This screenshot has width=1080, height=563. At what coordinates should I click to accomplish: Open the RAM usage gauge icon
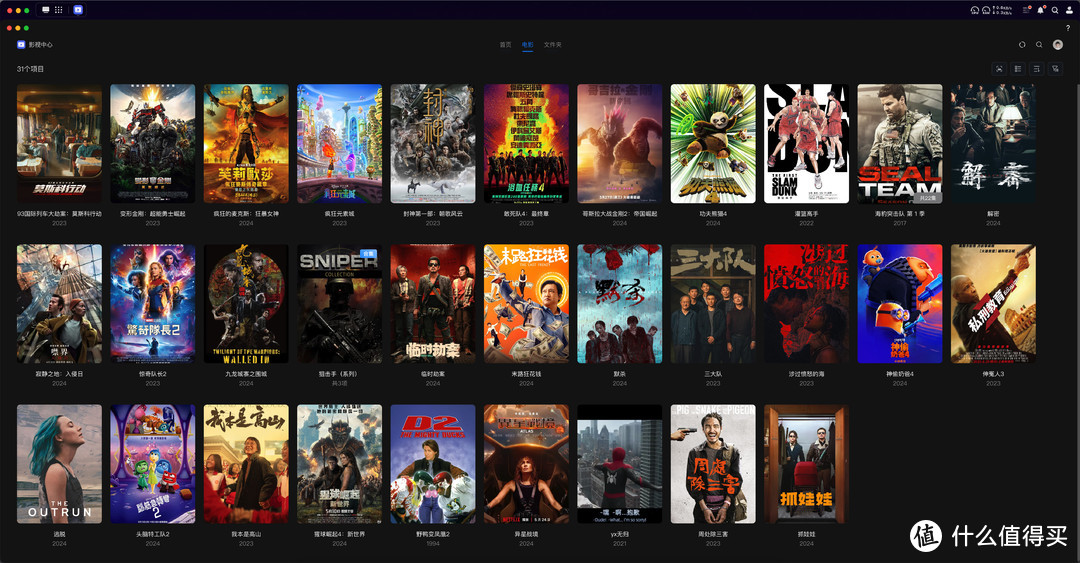tap(986, 10)
